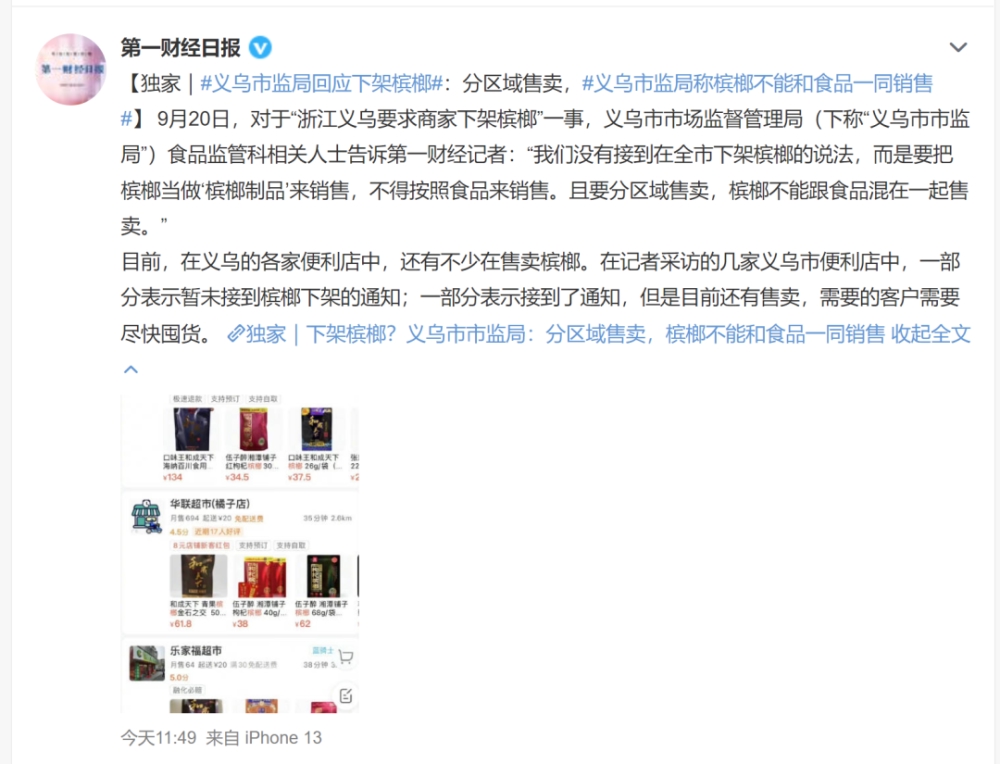Click 收起全文 to collapse the post
1000x764 pixels.
pyautogui.click(x=930, y=334)
